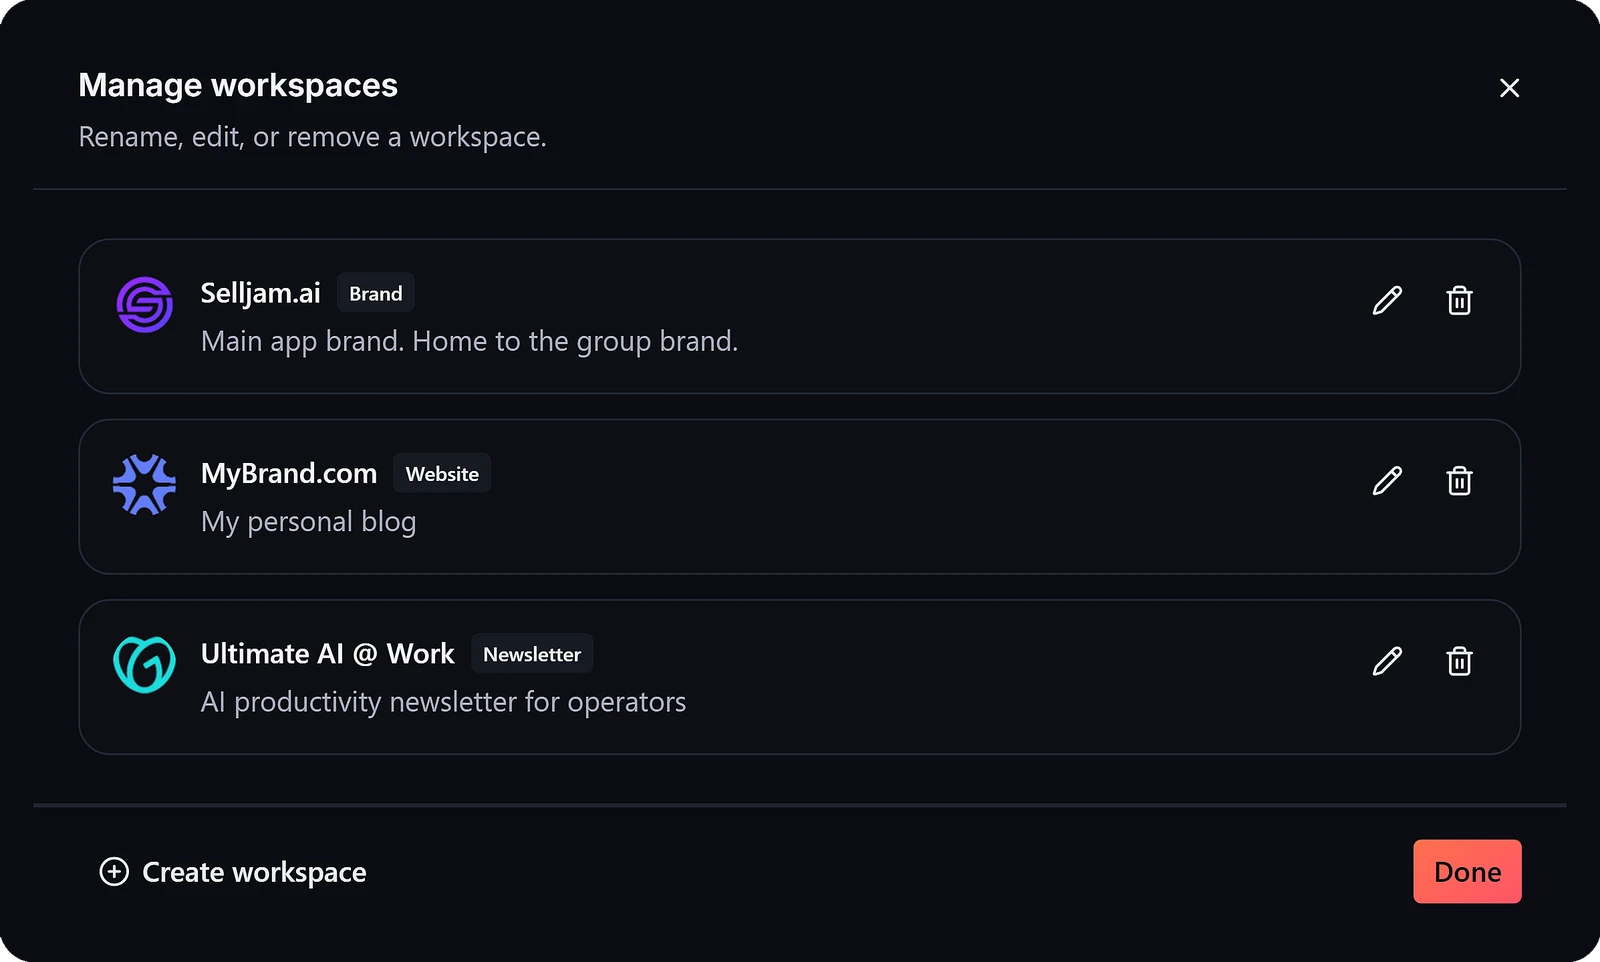Click the Selljam.ai purple logo
Screen dimensions: 1600x962
coord(145,305)
